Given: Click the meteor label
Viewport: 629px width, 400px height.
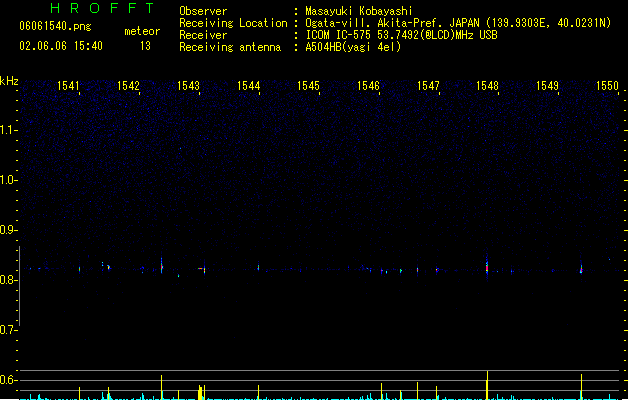Looking at the screenshot, I should [142, 31].
